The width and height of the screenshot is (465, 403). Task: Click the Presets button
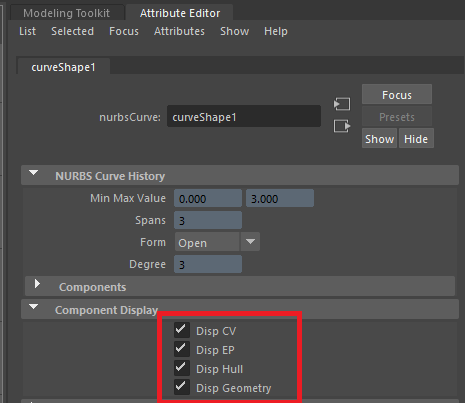(397, 117)
